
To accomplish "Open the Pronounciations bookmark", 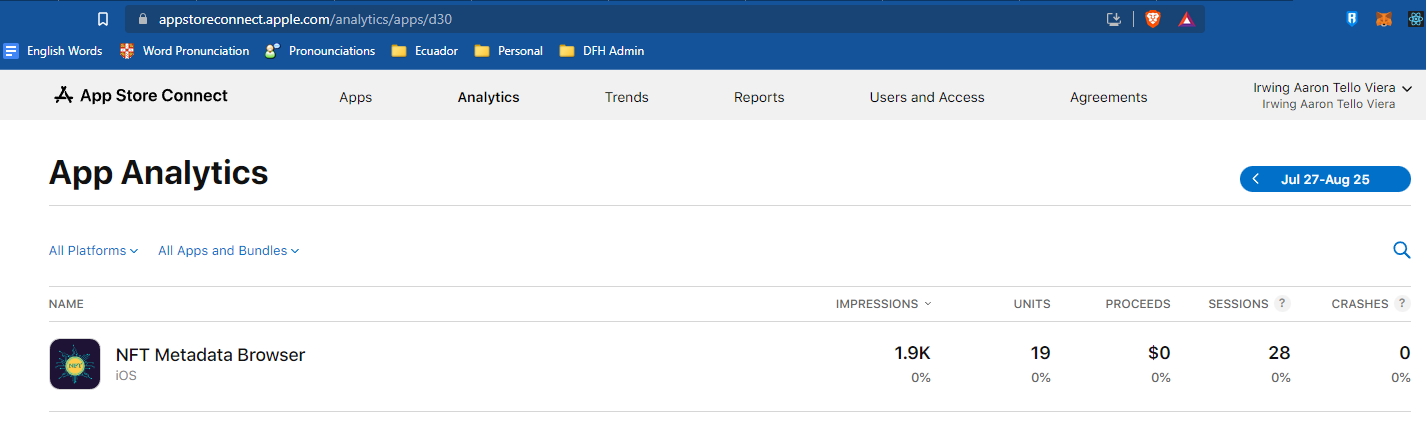I will click(x=320, y=50).
